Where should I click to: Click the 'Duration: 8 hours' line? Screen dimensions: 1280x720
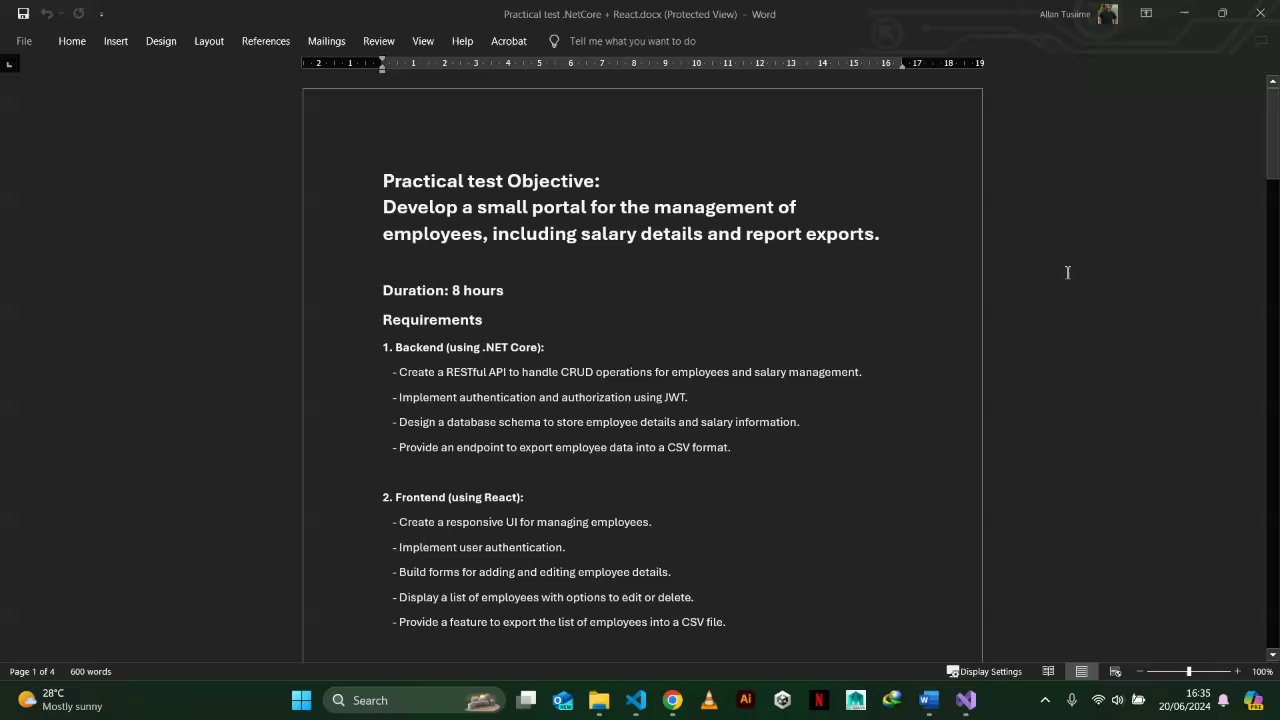point(443,290)
